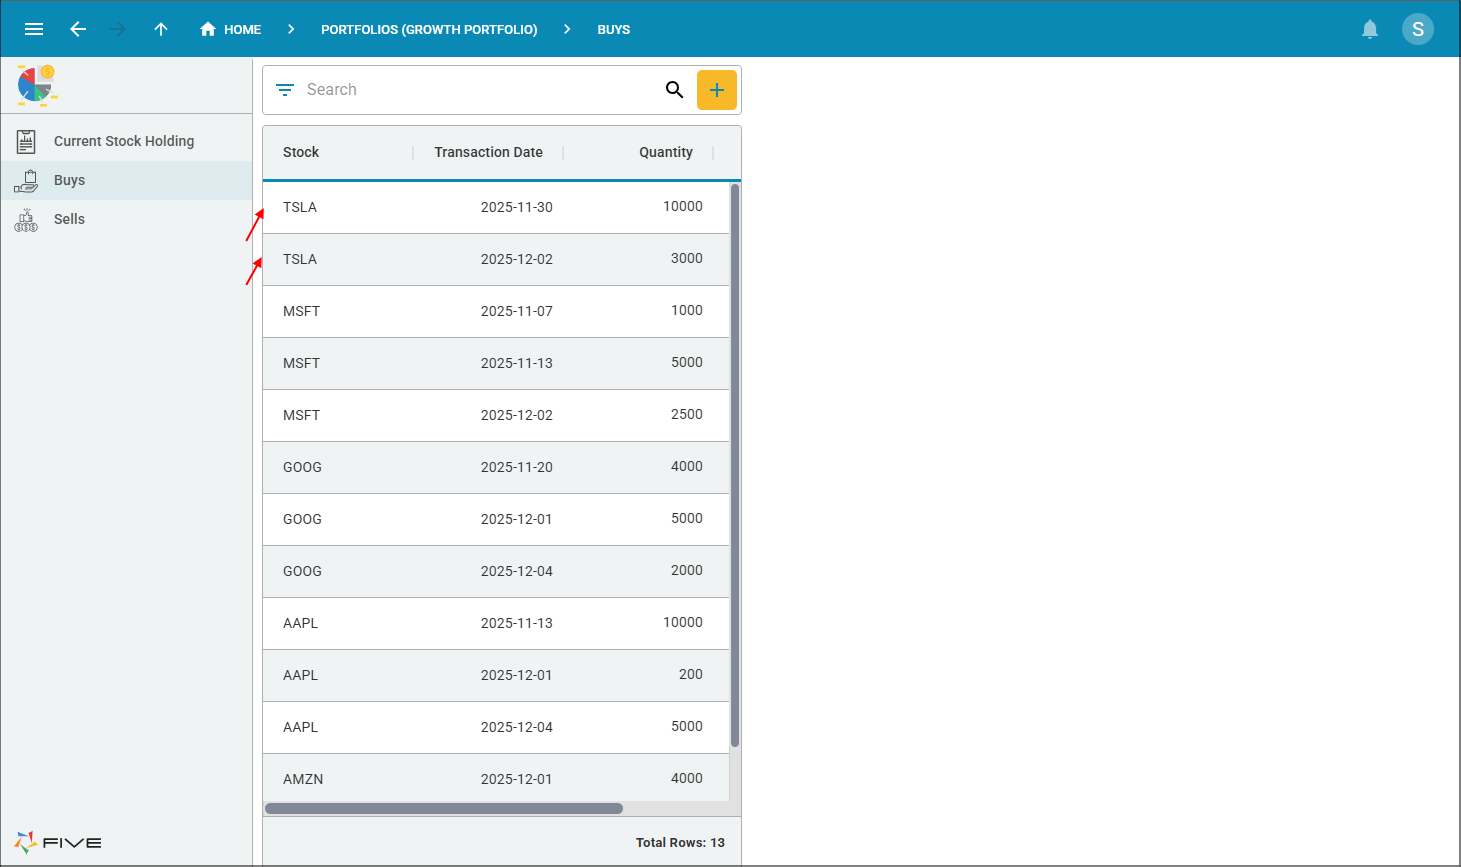Select MSFT row dated 2025-11-13
The image size is (1461, 867).
click(x=496, y=363)
